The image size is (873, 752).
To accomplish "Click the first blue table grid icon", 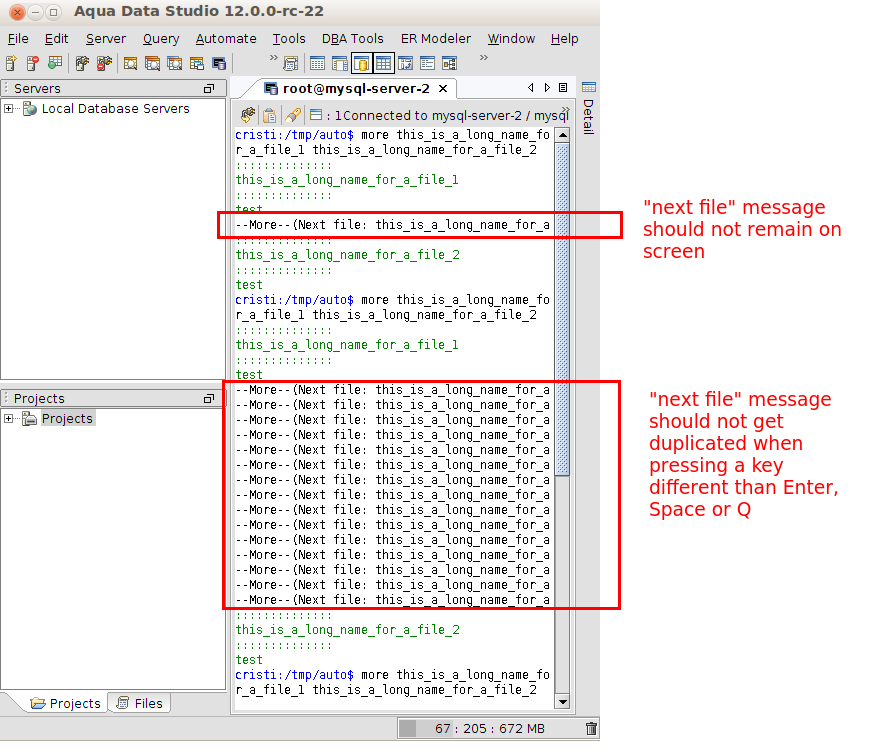I will click(x=317, y=63).
